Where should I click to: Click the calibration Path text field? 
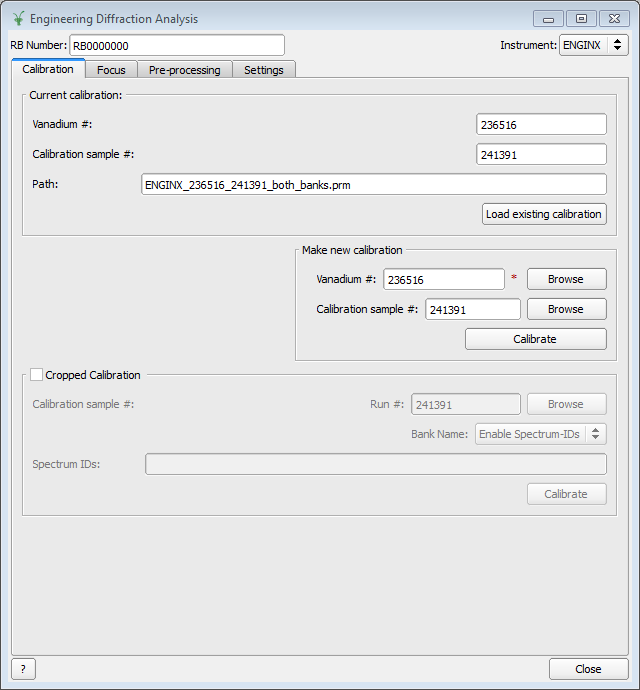tap(374, 184)
